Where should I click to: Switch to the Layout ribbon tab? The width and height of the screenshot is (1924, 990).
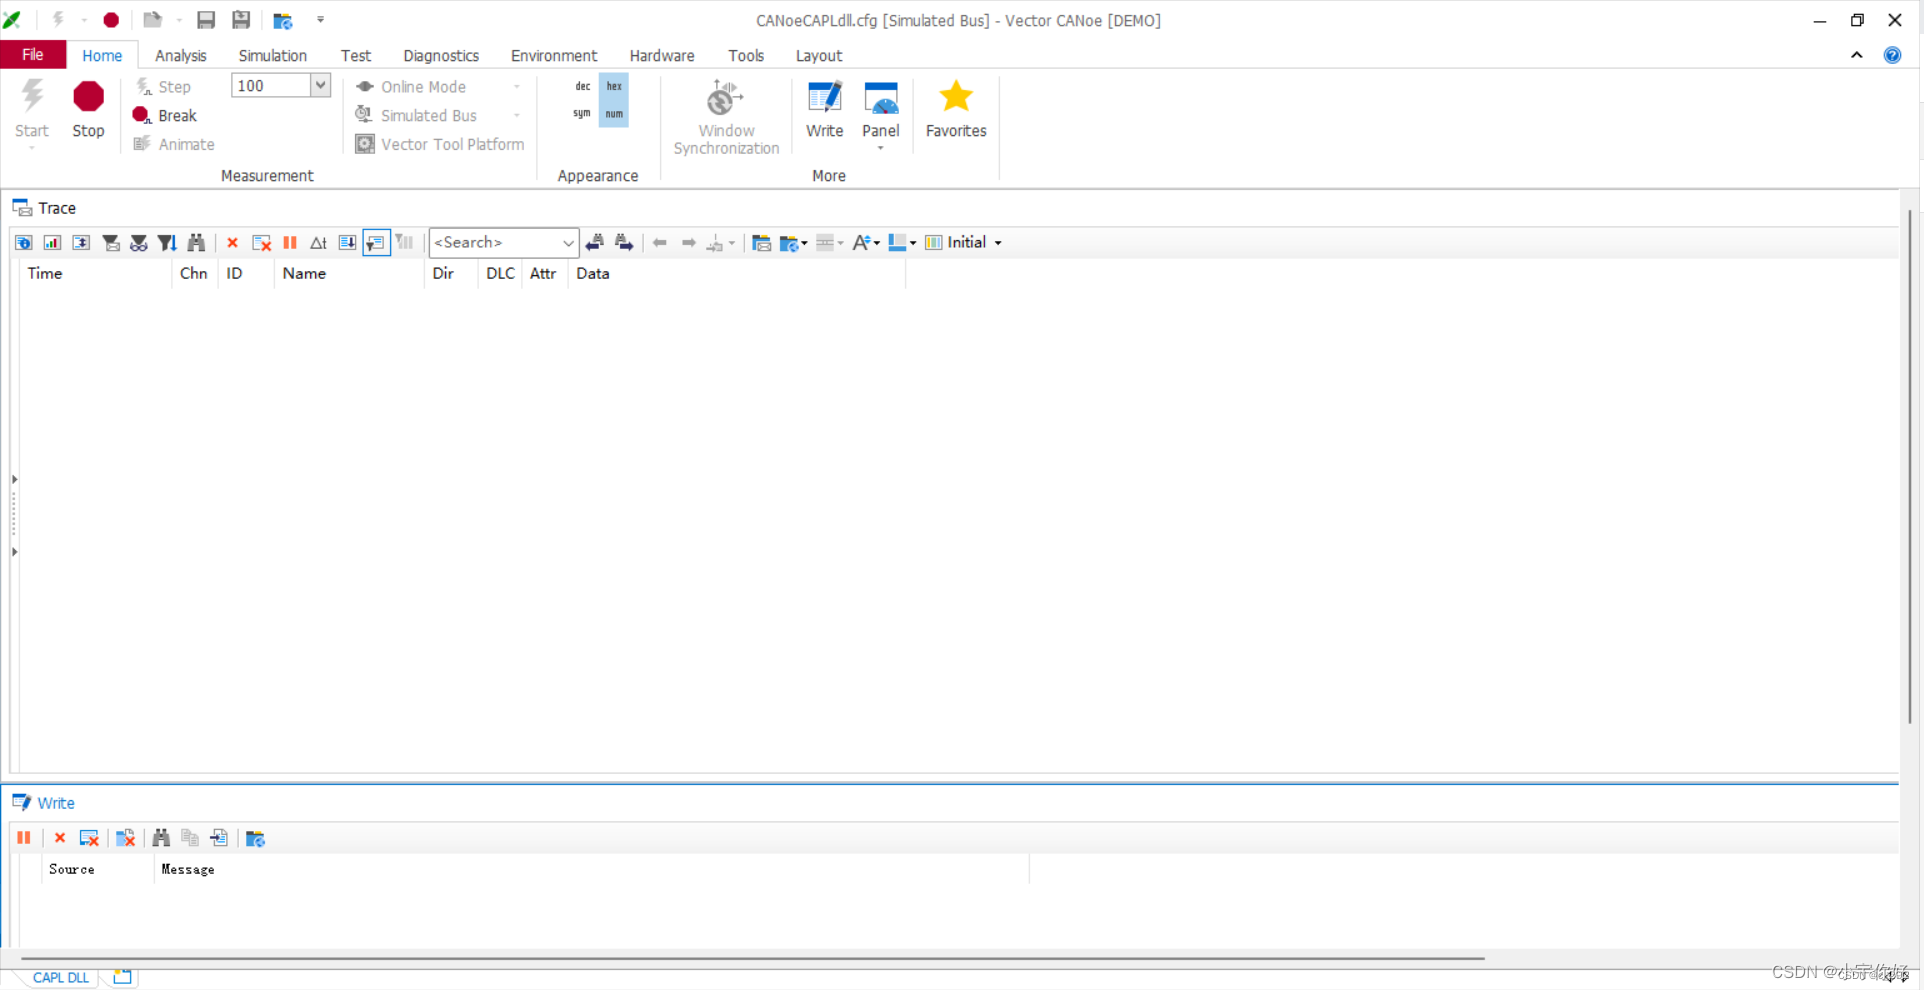click(819, 55)
